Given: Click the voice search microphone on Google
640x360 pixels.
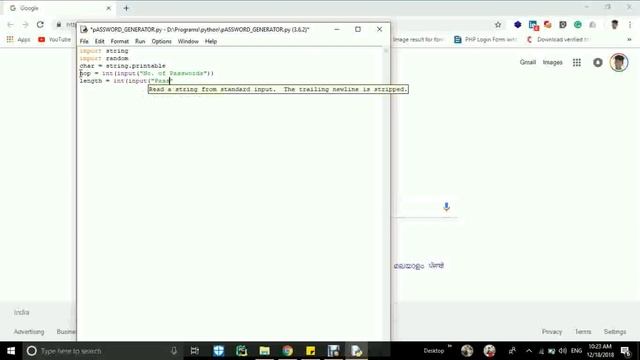Looking at the screenshot, I should point(447,207).
